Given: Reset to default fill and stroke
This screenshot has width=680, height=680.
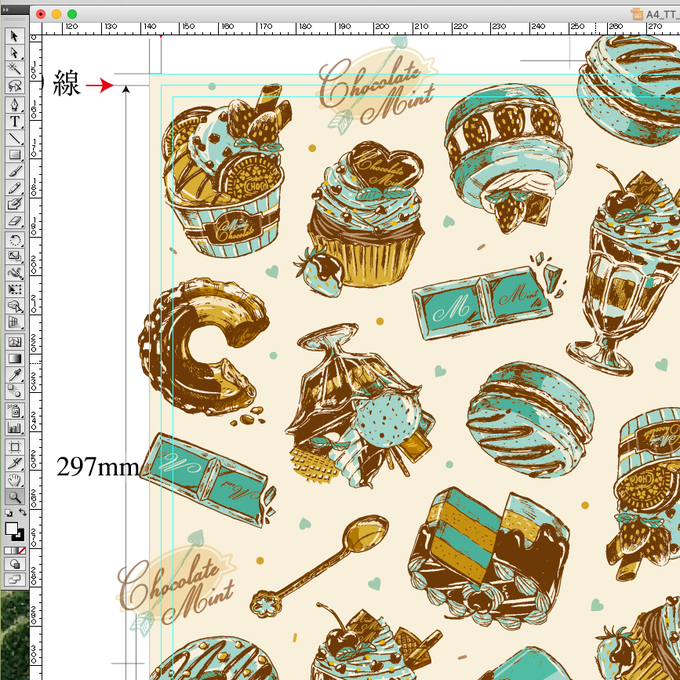Looking at the screenshot, I should [x=8, y=513].
